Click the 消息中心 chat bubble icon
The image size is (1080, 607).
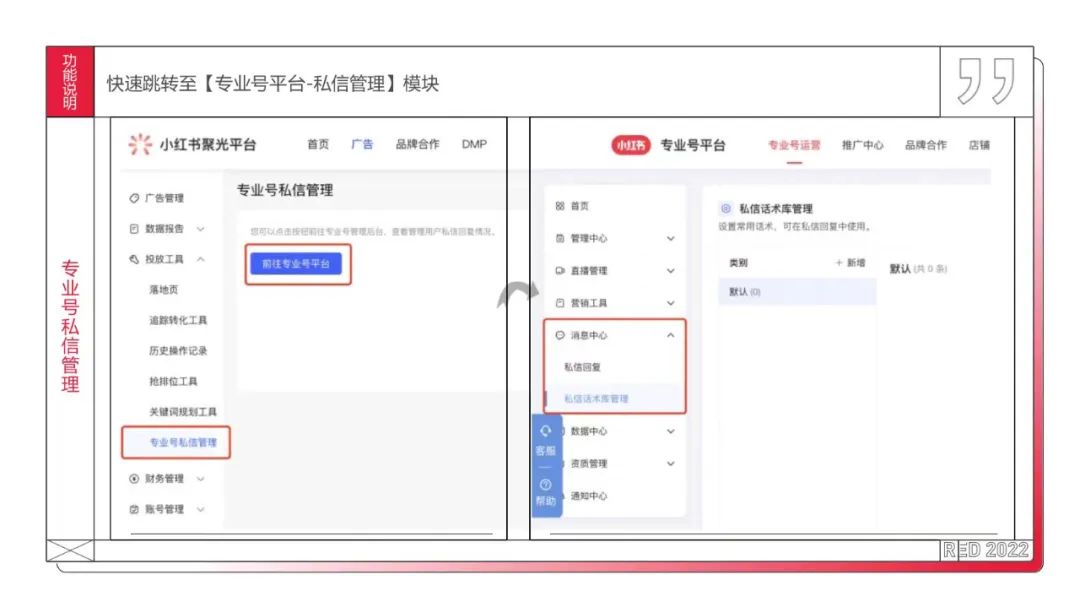560,336
